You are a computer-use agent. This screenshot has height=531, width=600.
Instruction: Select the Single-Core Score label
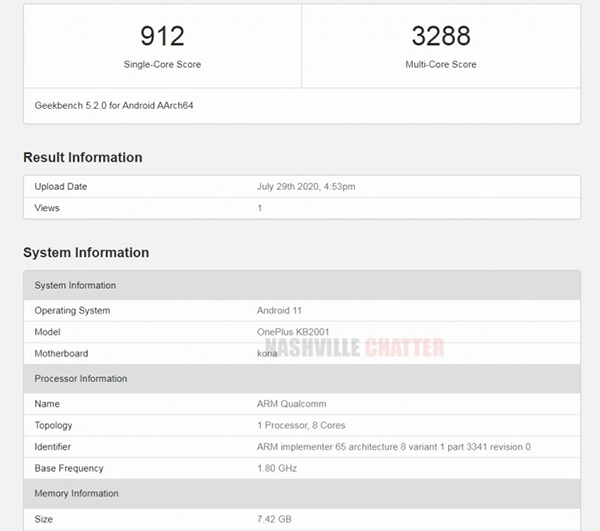pos(162,65)
